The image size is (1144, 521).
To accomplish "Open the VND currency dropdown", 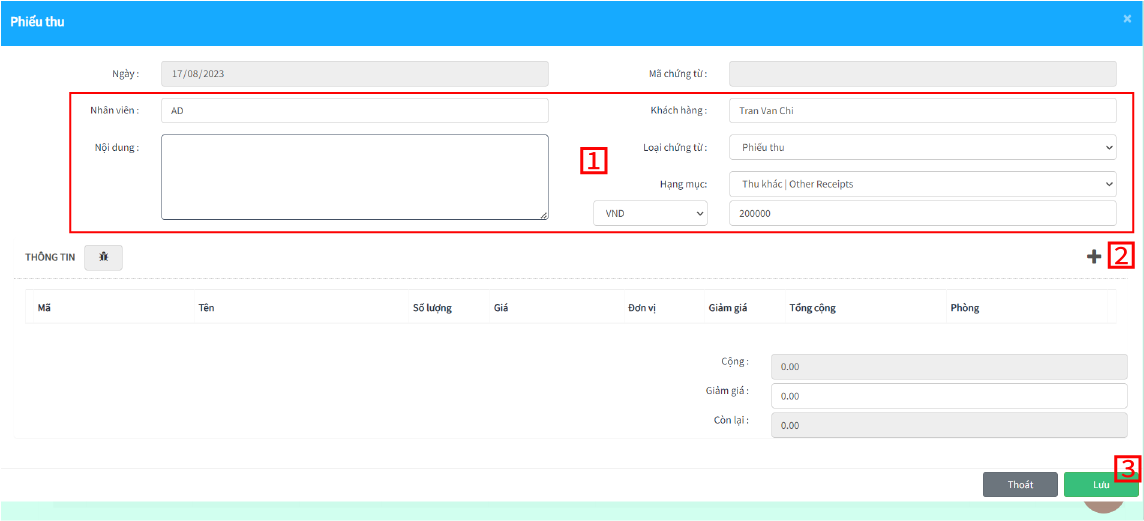I will 650,213.
